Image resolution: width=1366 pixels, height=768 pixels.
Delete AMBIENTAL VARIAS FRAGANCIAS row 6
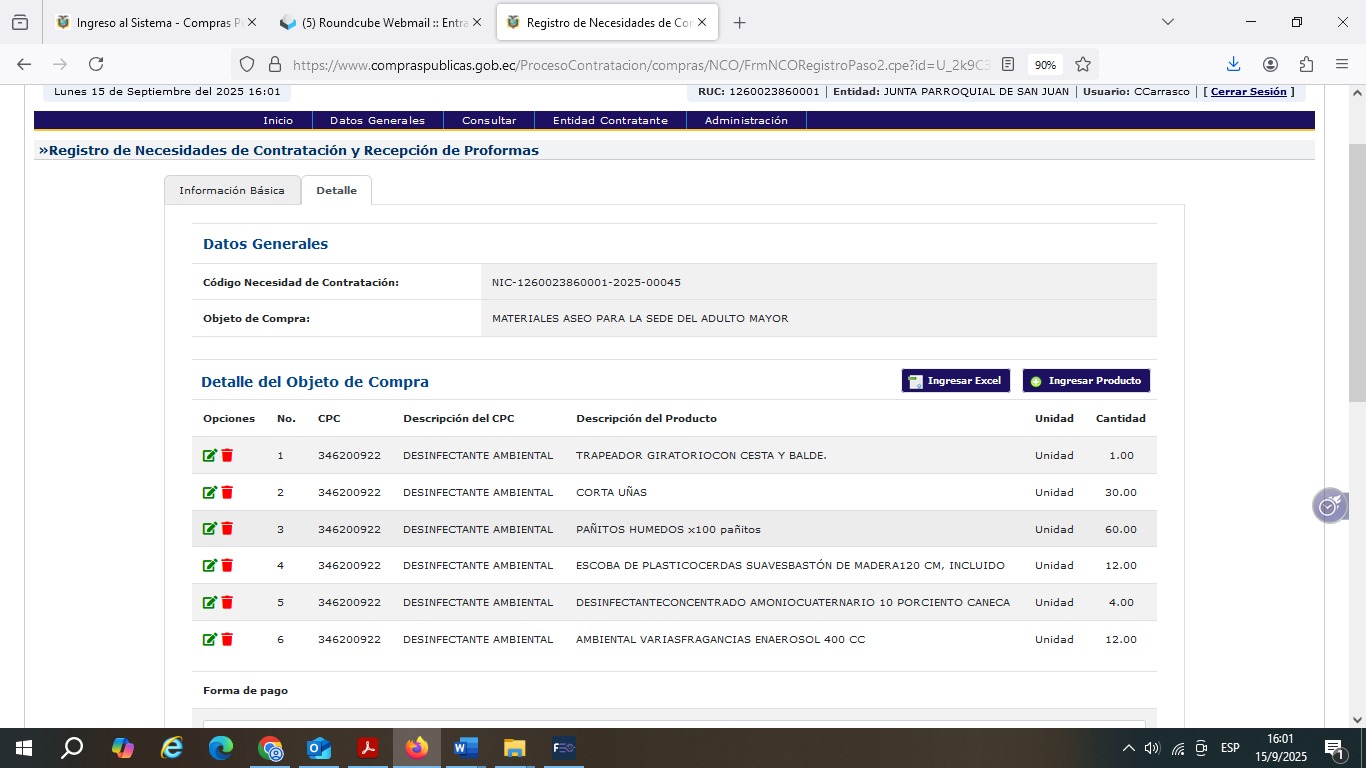click(227, 640)
